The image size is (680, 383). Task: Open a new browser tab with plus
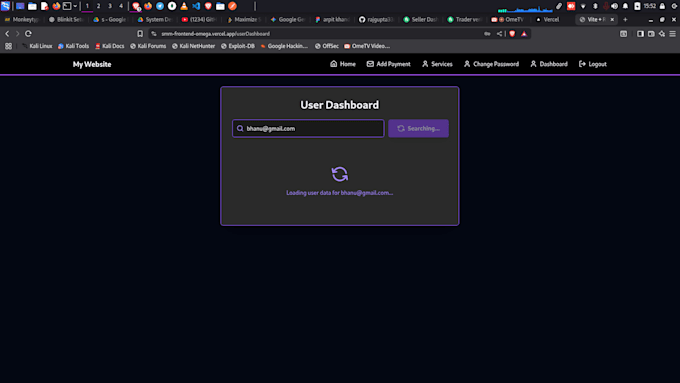(x=625, y=20)
